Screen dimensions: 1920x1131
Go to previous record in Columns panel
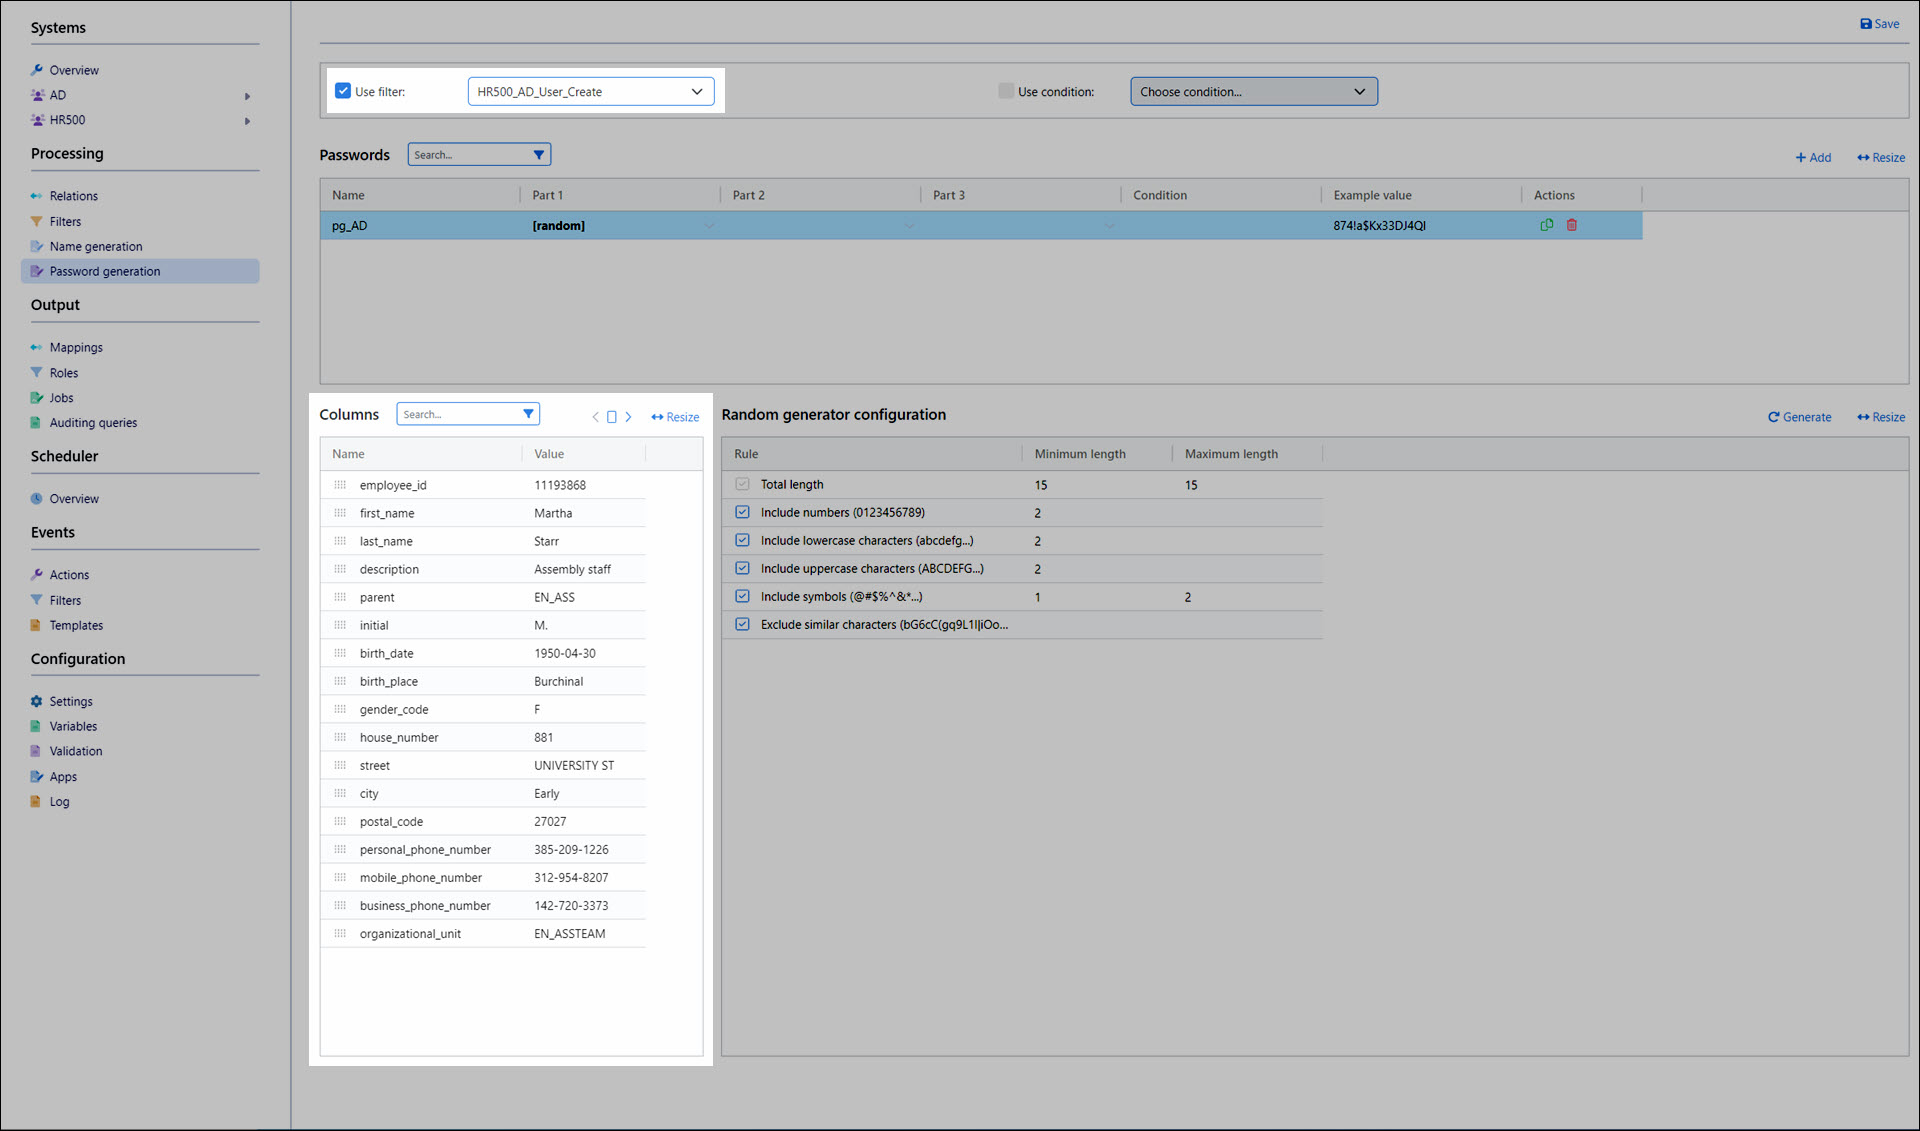pos(596,417)
